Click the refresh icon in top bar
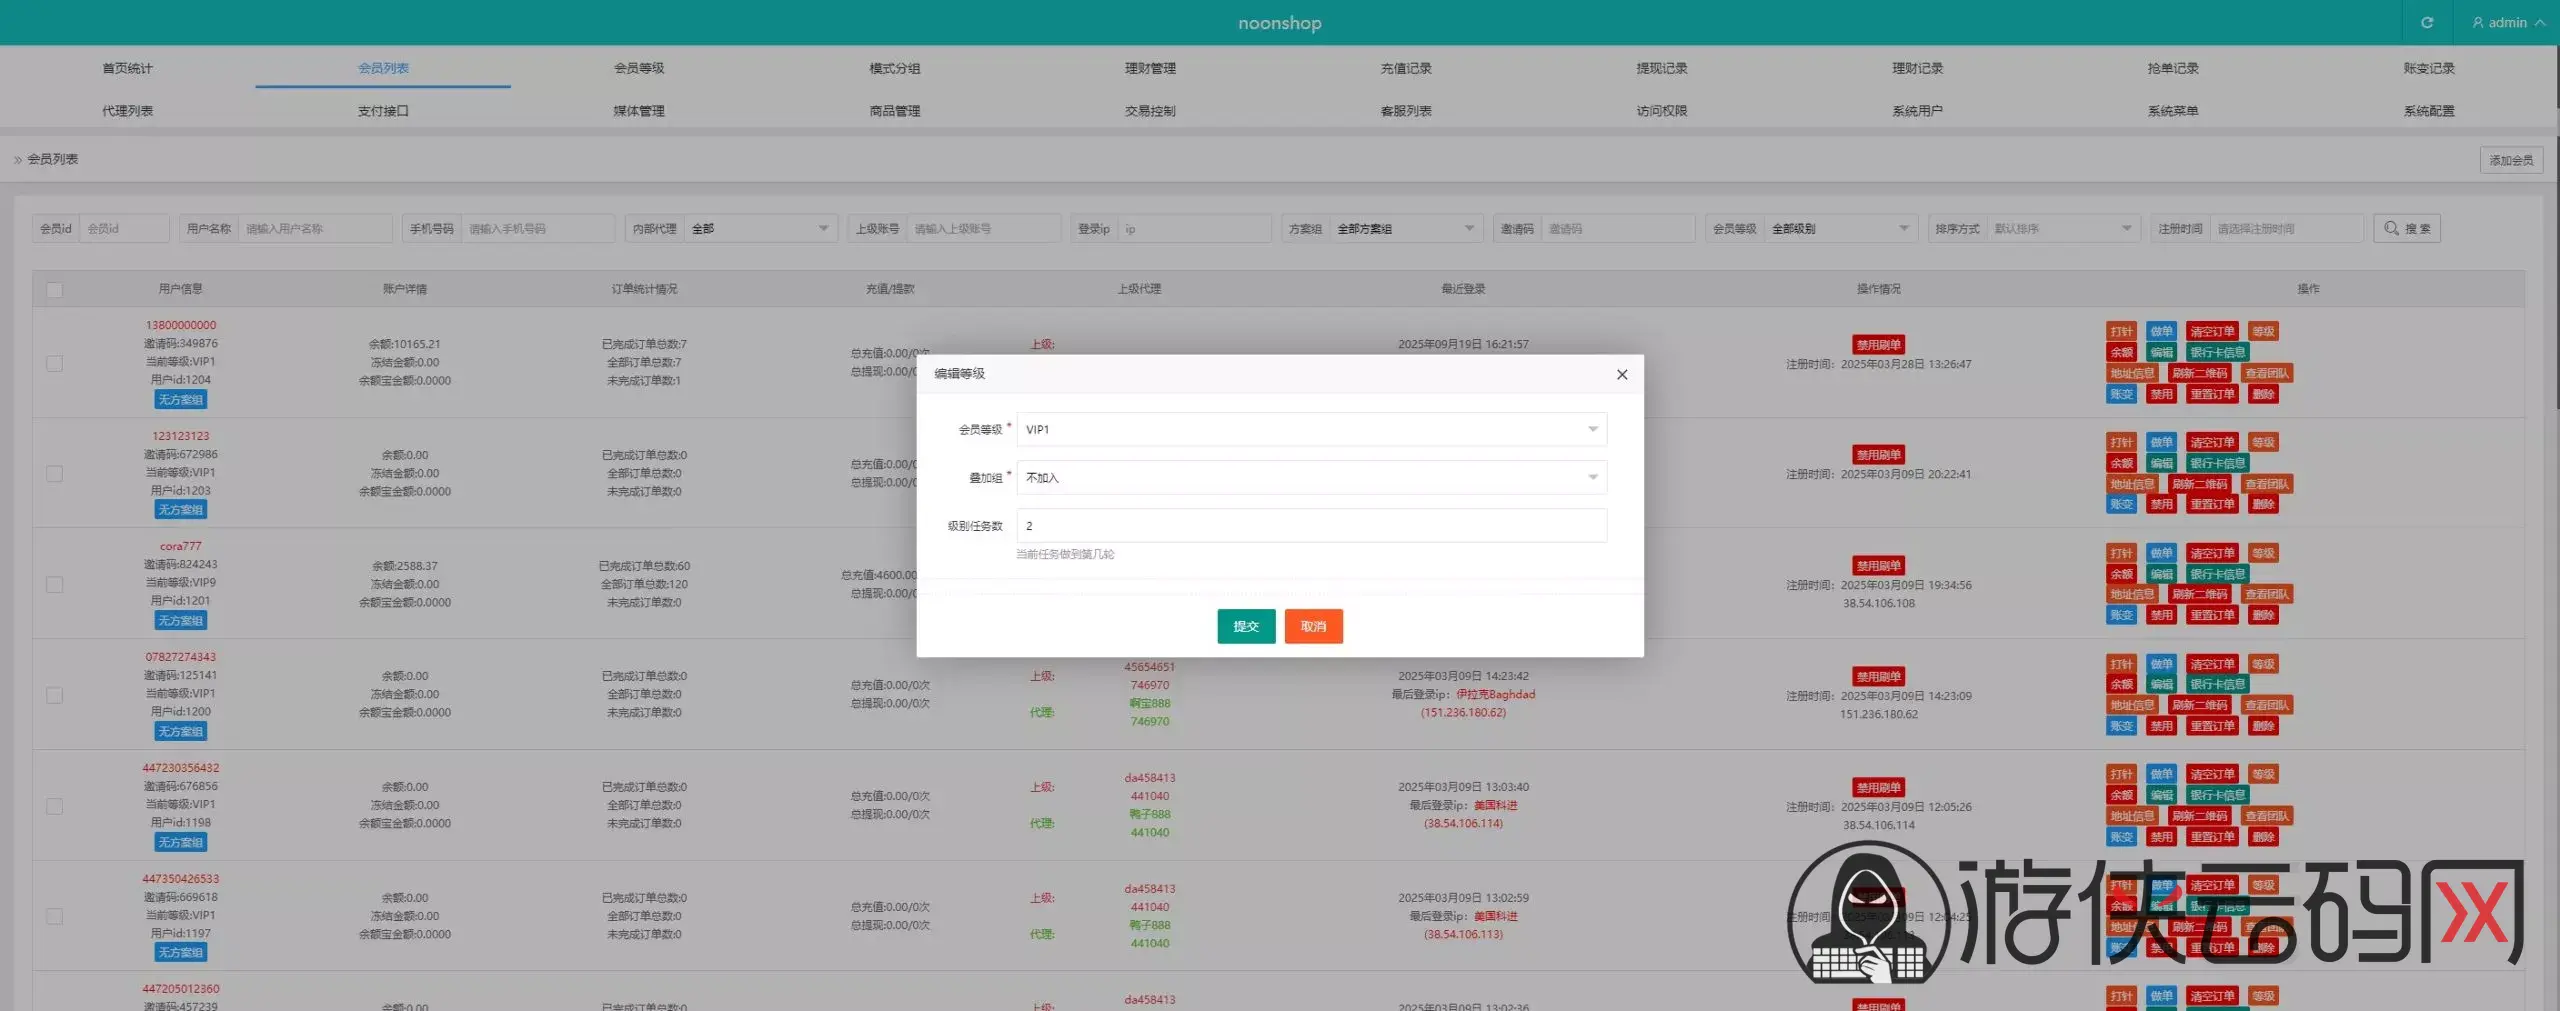2560x1011 pixels. pos(2427,22)
